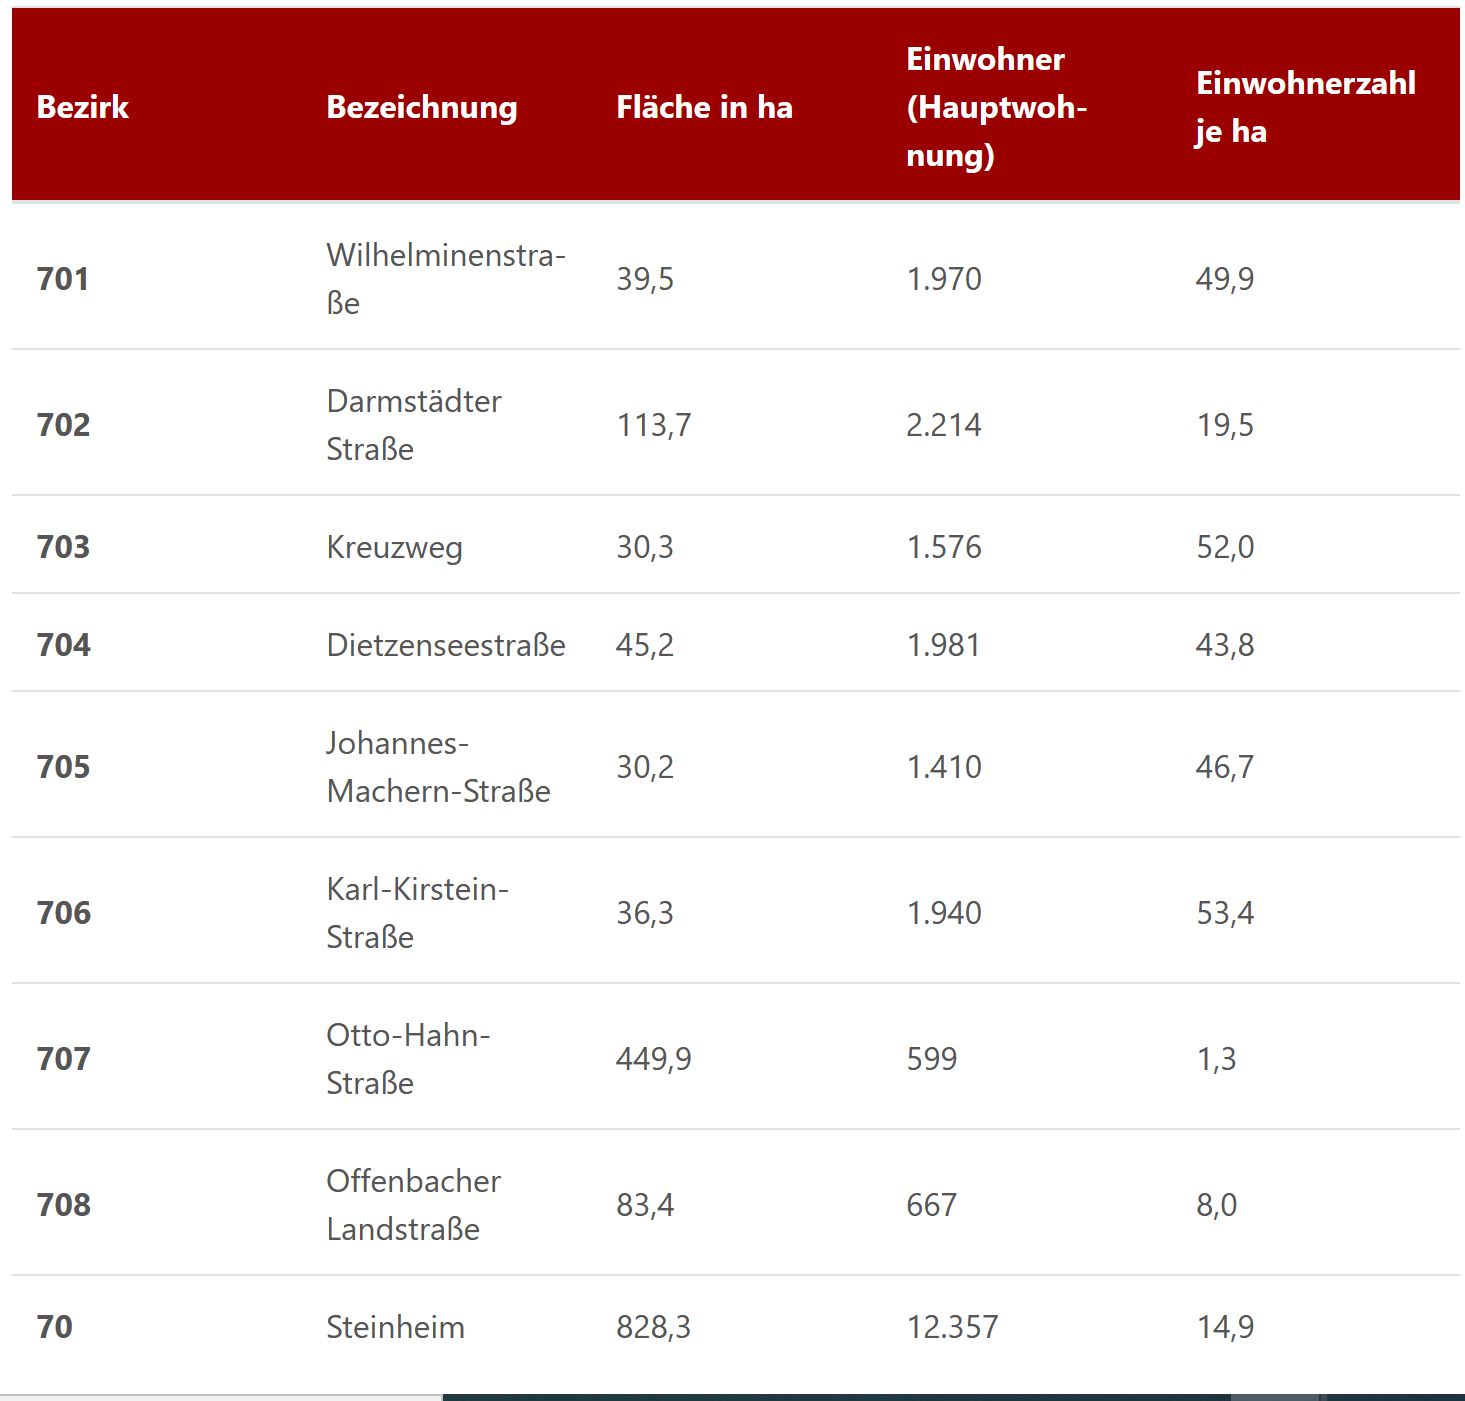
Task: Select the Dietzenseestraße cell
Action: (x=445, y=645)
